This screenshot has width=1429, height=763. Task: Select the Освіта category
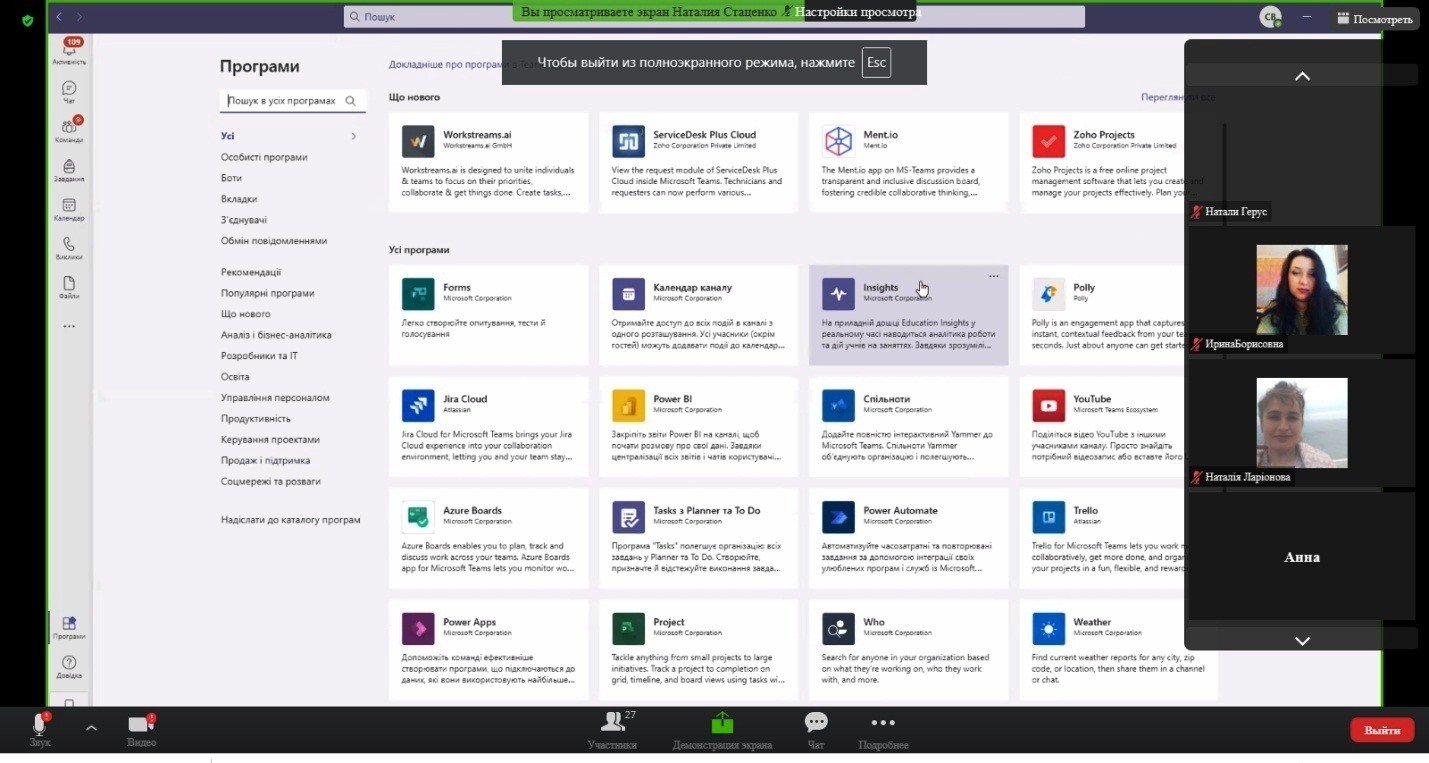[235, 377]
